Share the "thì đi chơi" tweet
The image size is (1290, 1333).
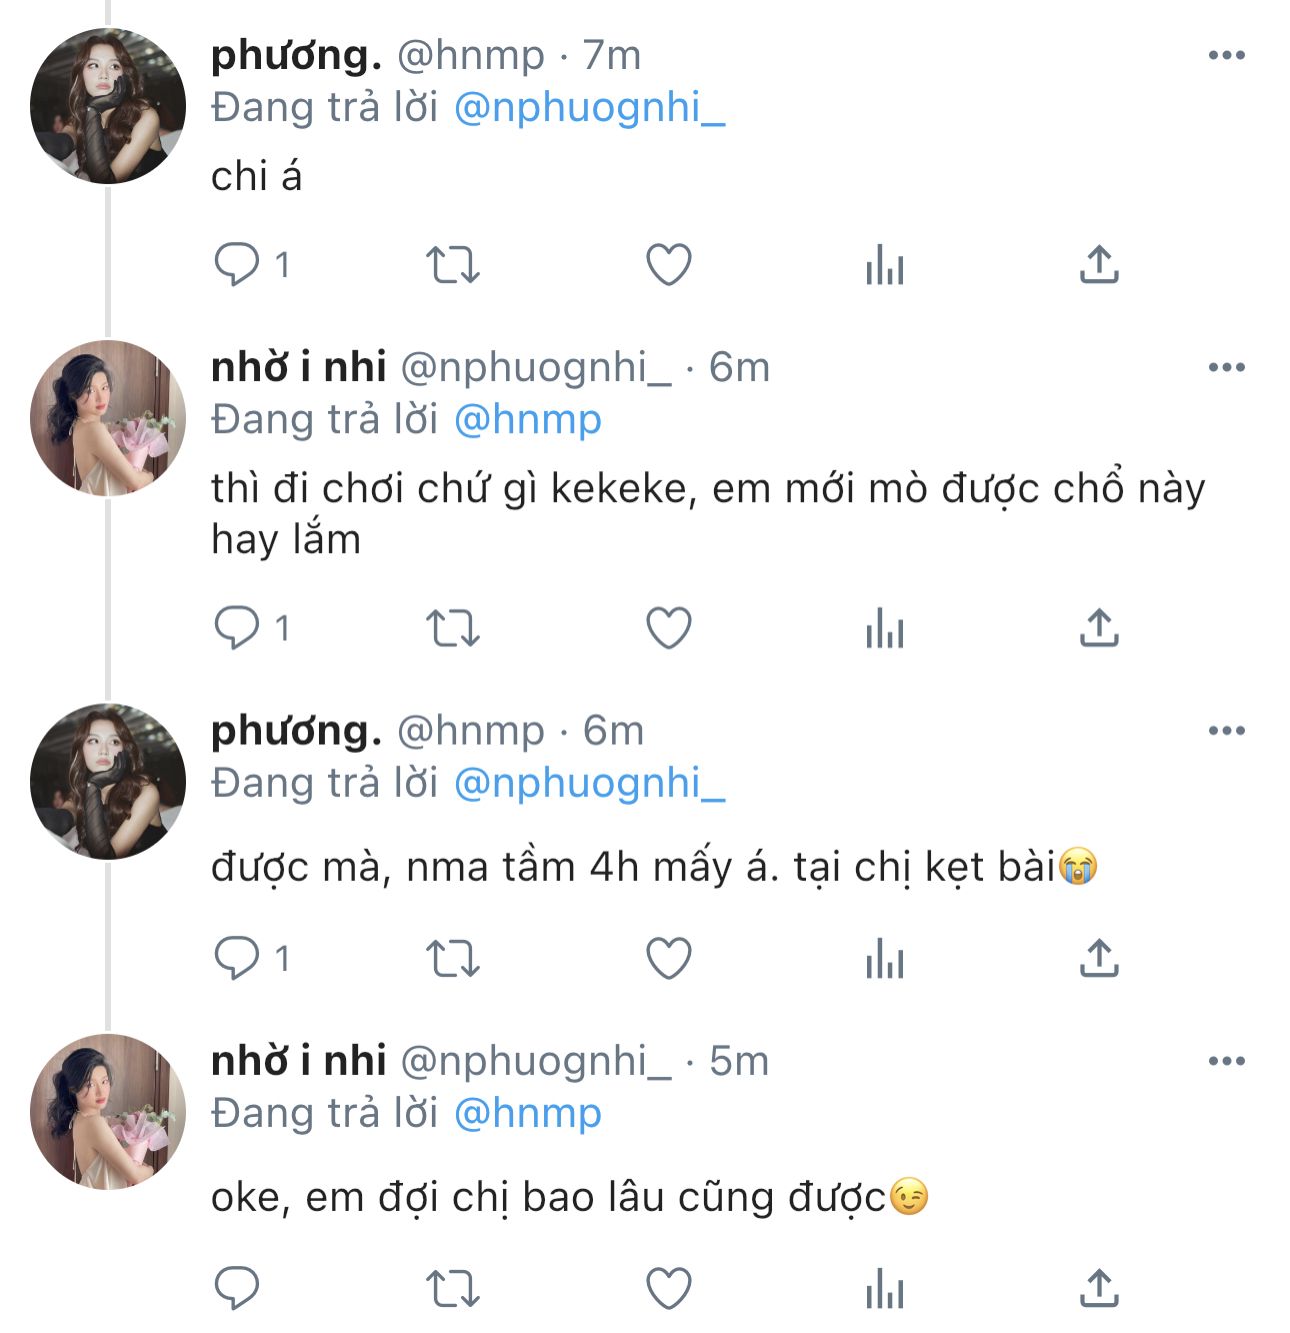[1099, 628]
